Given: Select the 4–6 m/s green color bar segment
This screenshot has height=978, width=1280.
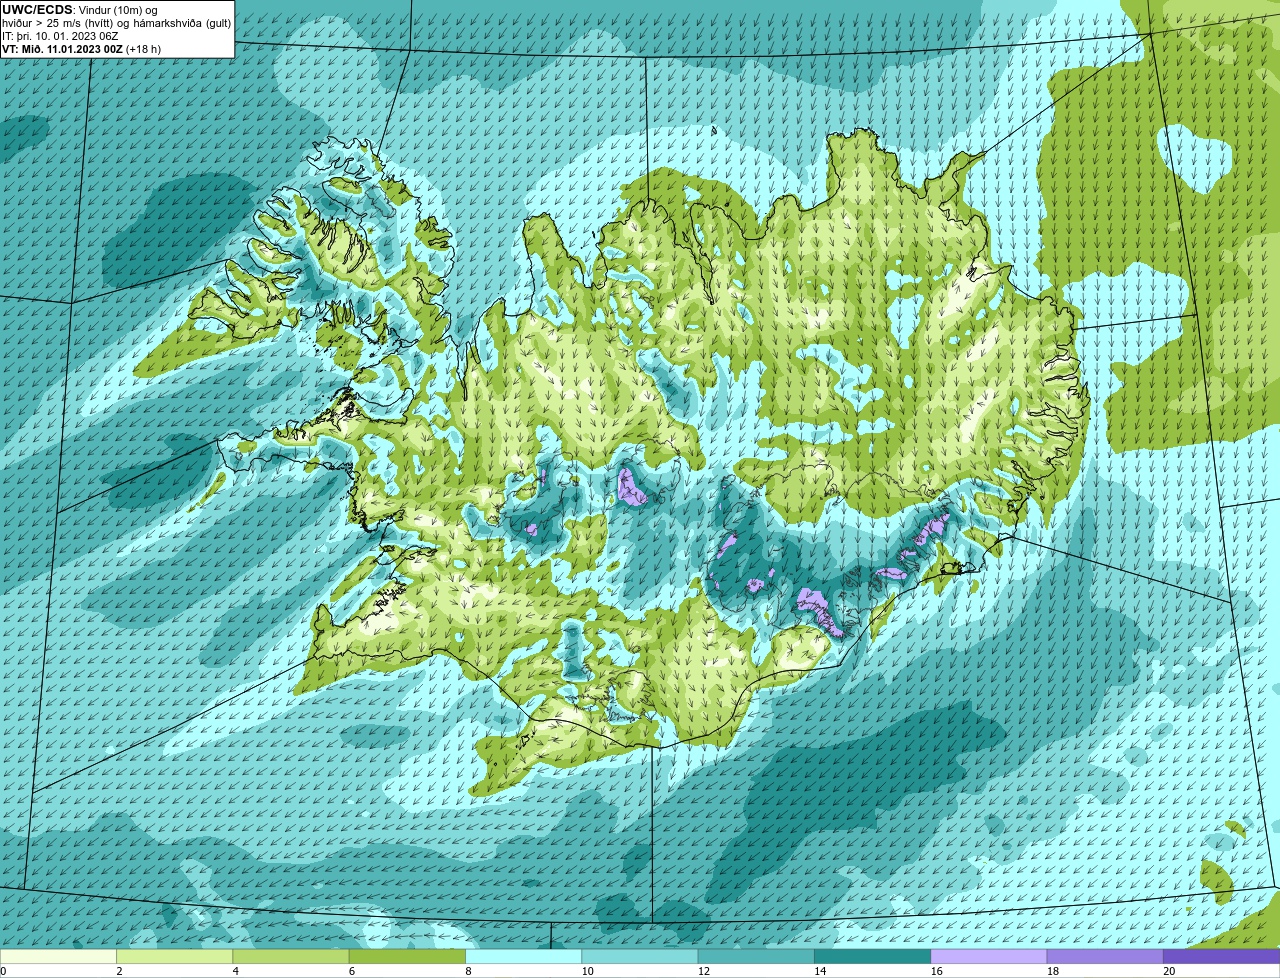Looking at the screenshot, I should 291,956.
